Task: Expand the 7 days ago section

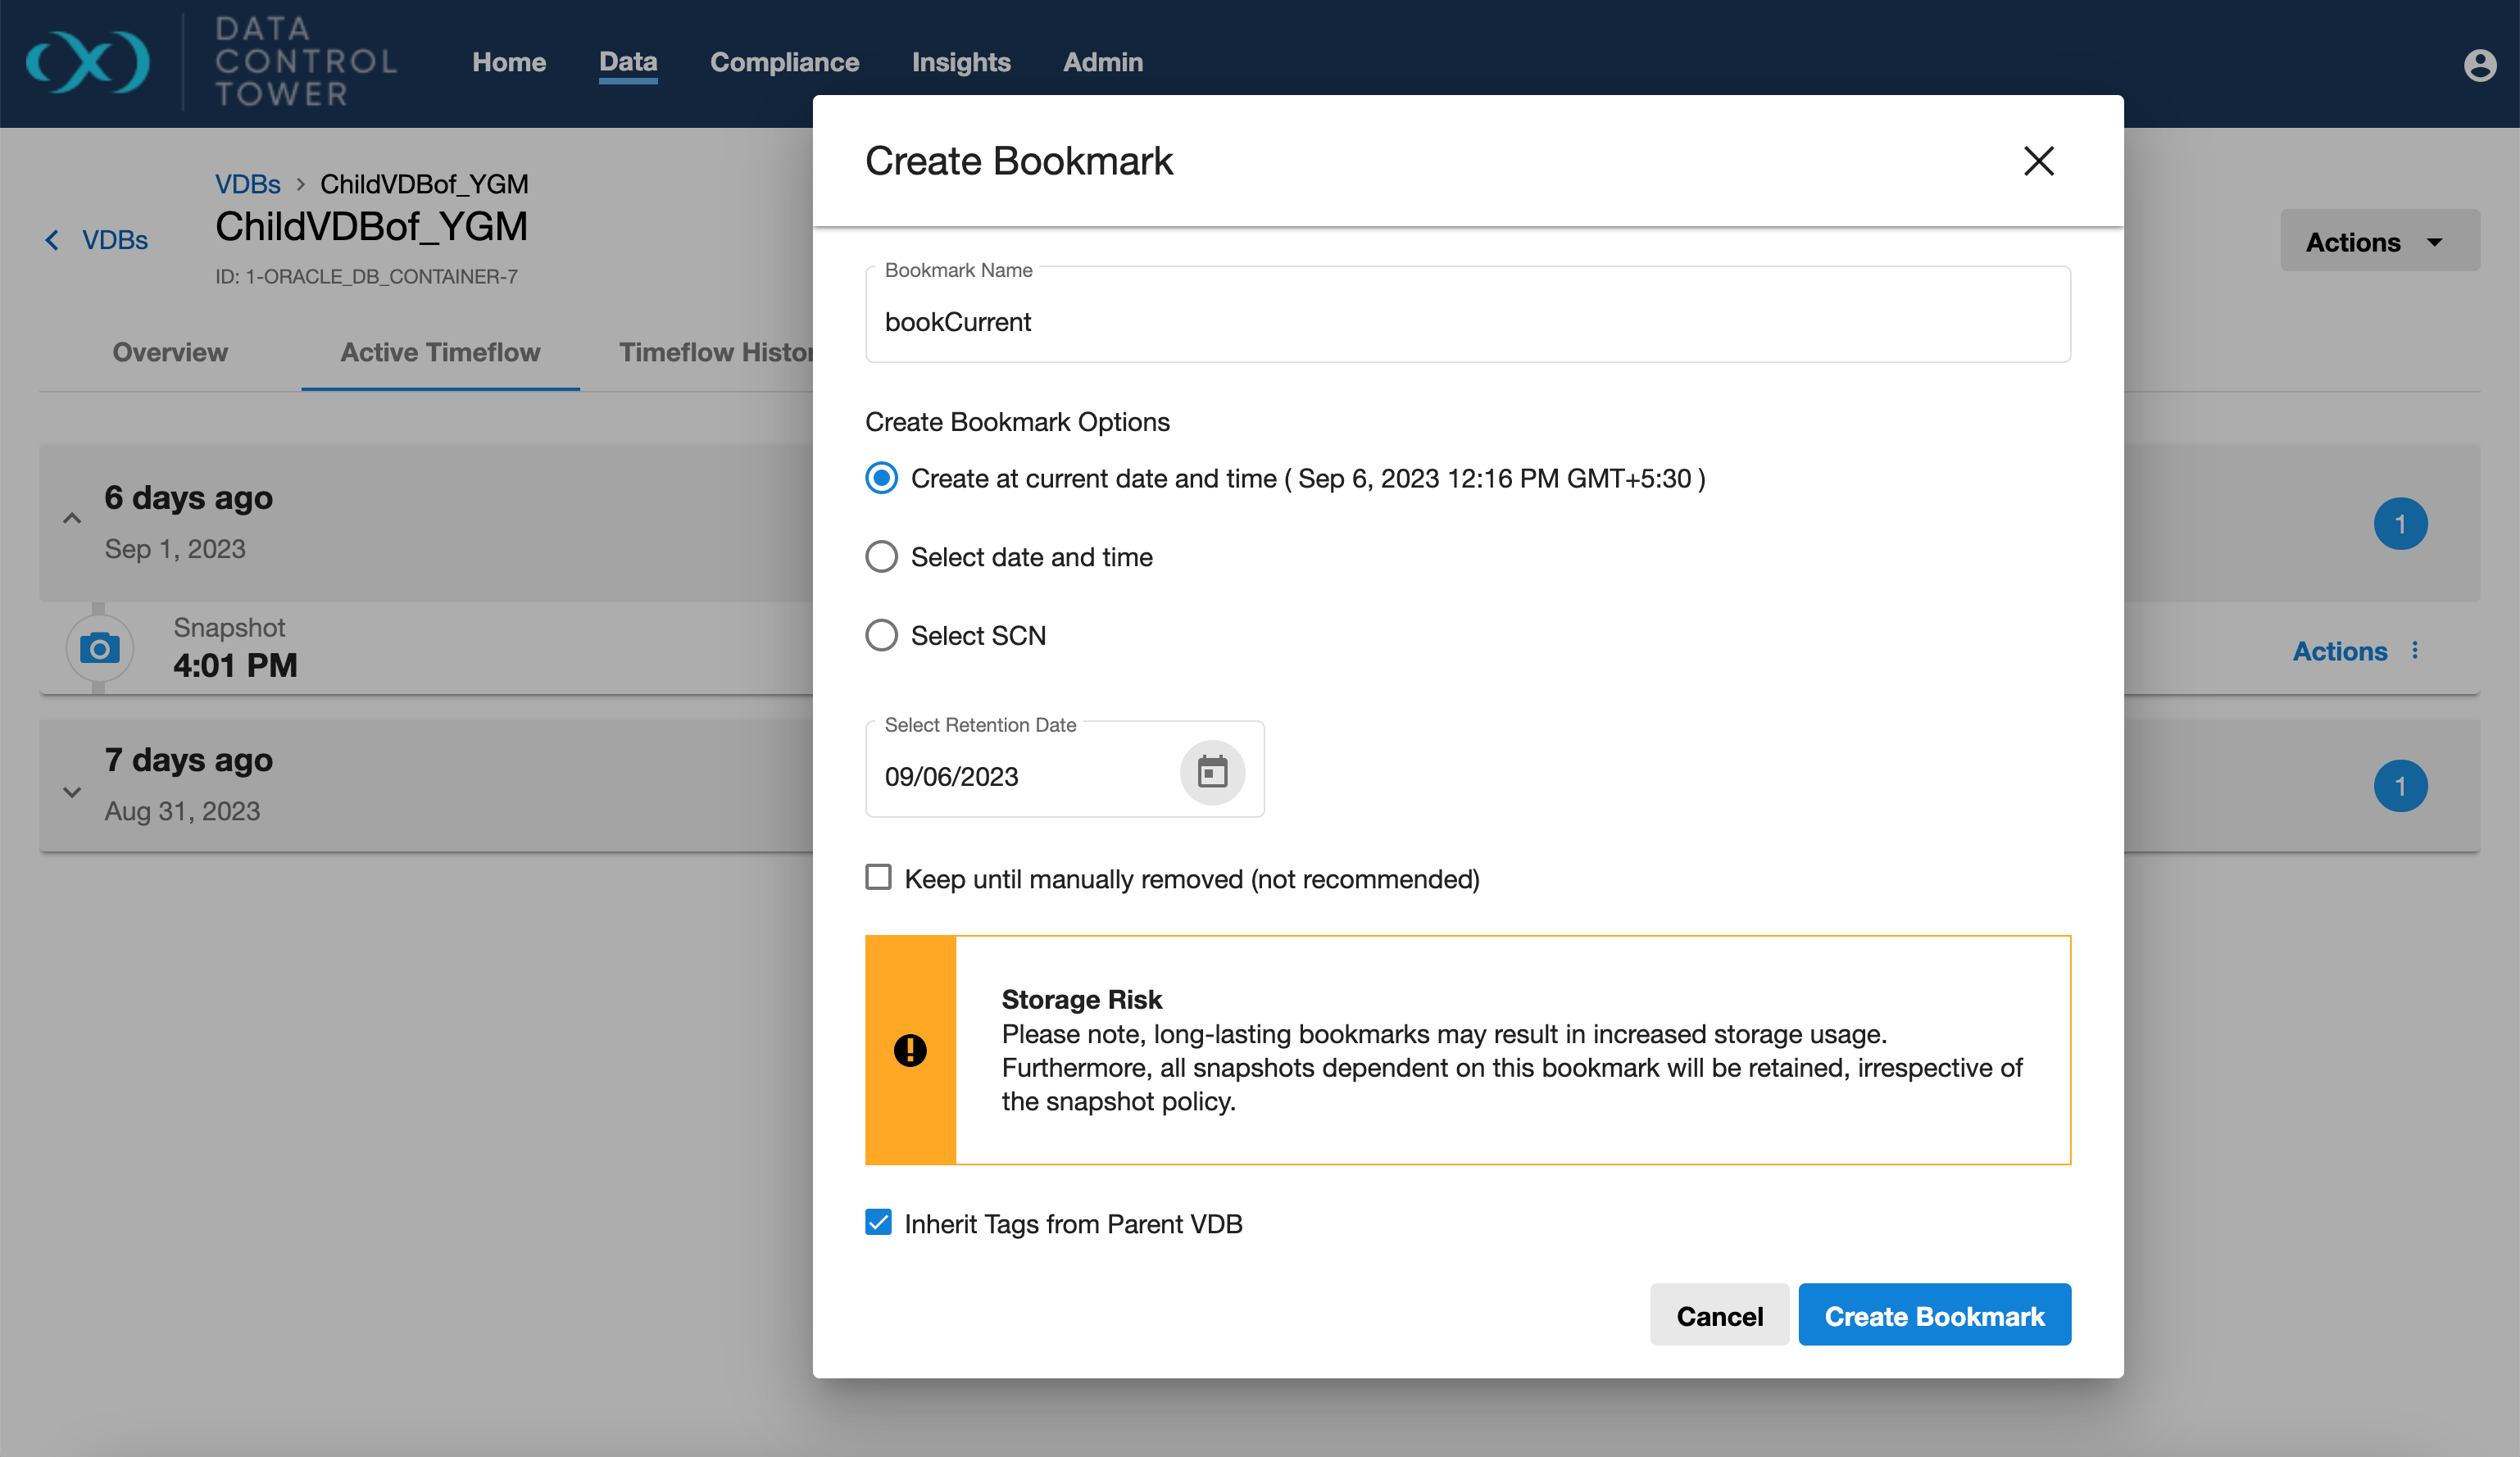Action: (x=72, y=792)
